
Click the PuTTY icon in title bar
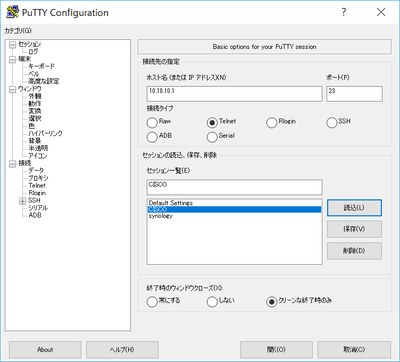tap(12, 12)
